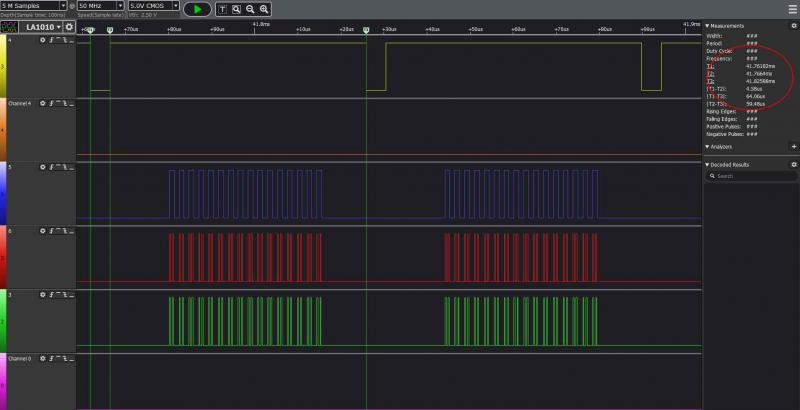Open the 50 MHz sample rate dropdown
This screenshot has height=410, width=800.
pyautogui.click(x=100, y=6)
